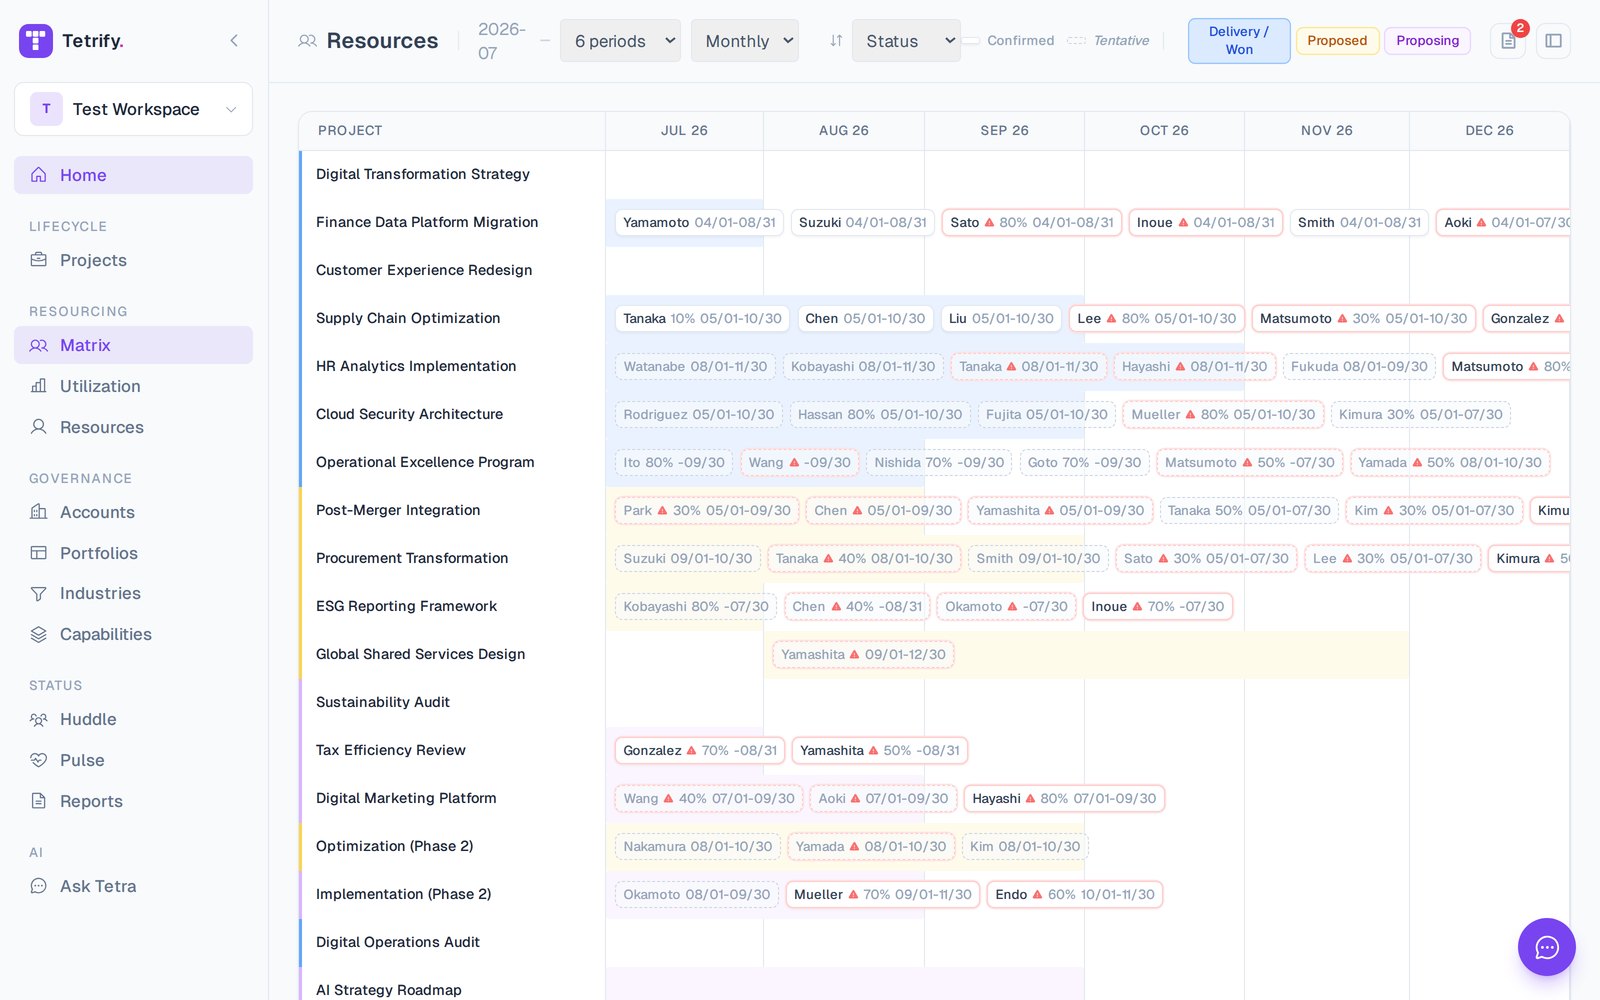The image size is (1600, 1000).
Task: Go to Home in sidebar
Action: point(133,175)
